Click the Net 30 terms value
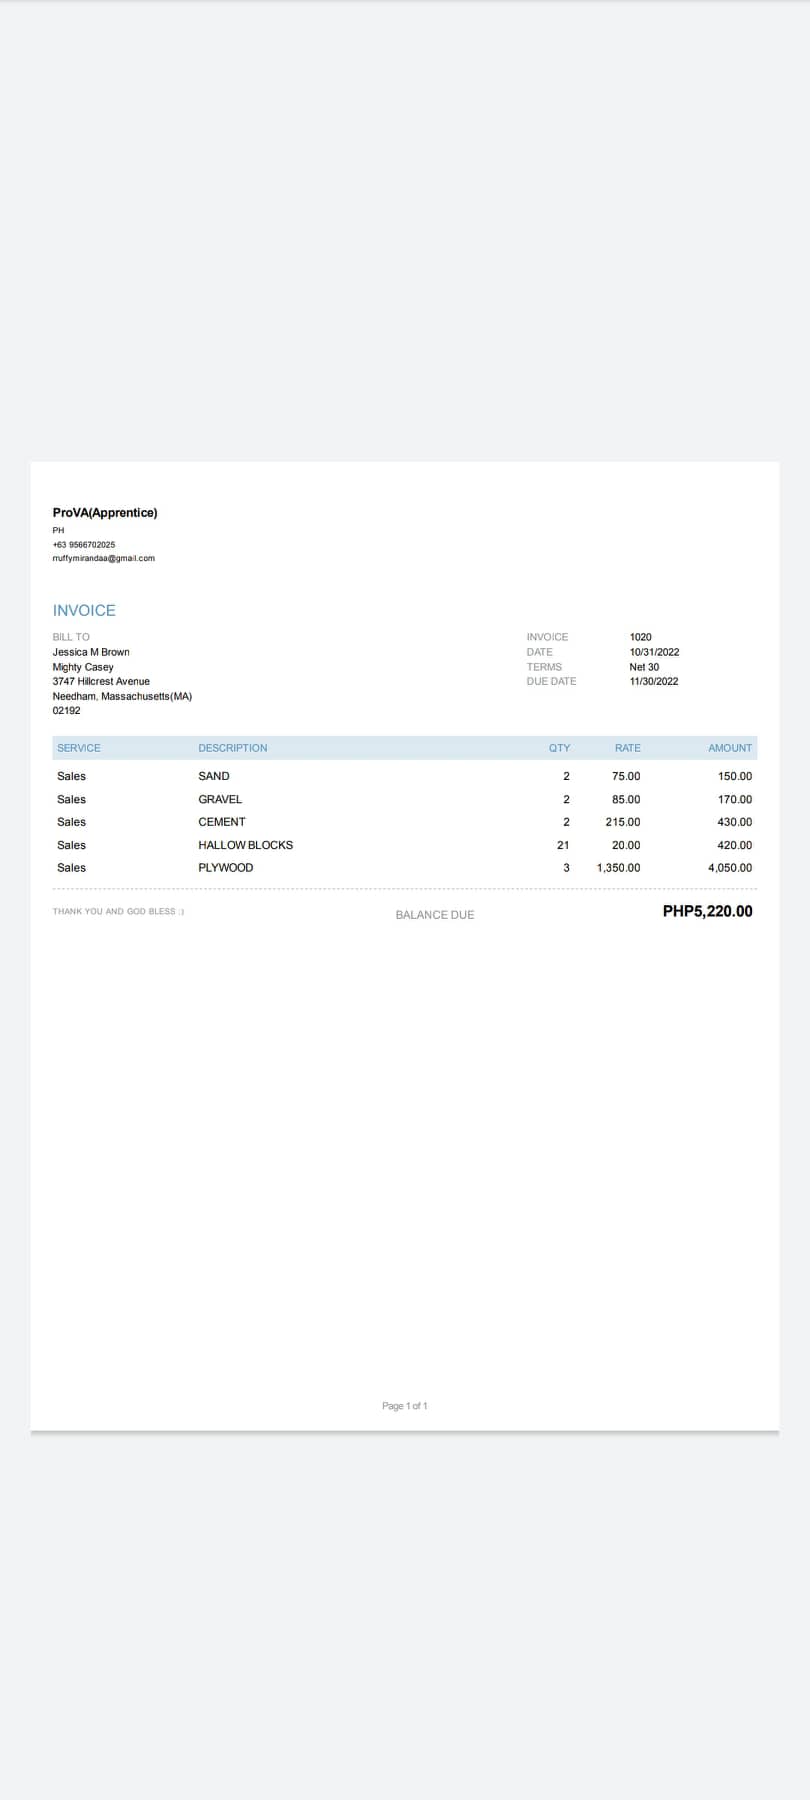Image resolution: width=810 pixels, height=1800 pixels. click(x=645, y=667)
